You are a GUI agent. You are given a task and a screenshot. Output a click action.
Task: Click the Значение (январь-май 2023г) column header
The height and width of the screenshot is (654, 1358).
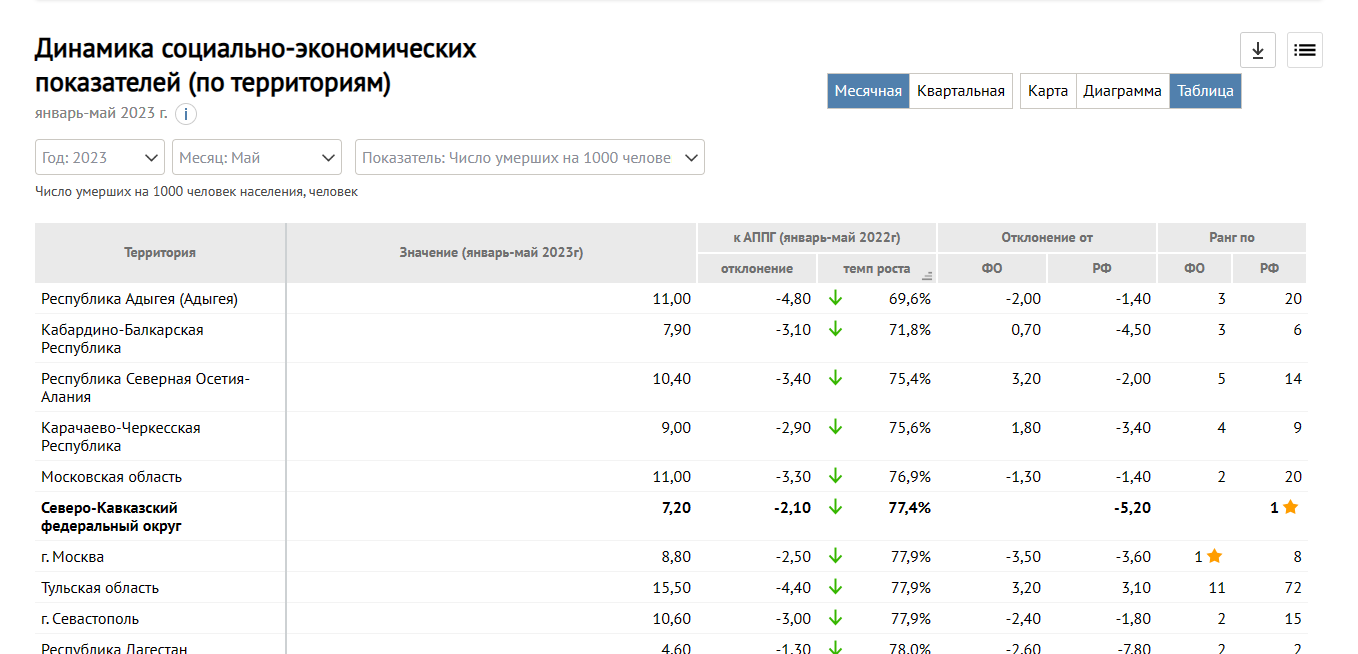click(491, 253)
